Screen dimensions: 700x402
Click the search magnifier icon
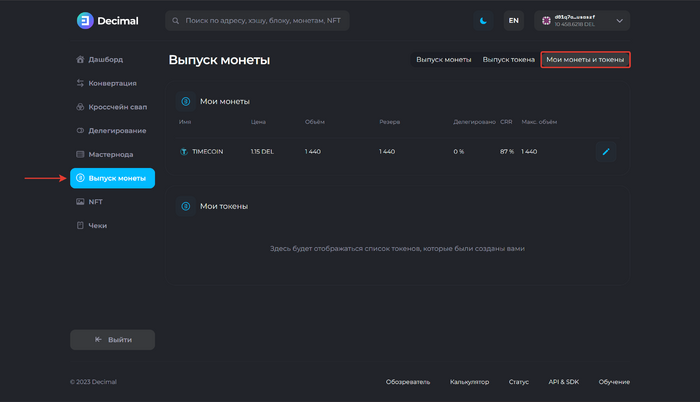tap(176, 20)
